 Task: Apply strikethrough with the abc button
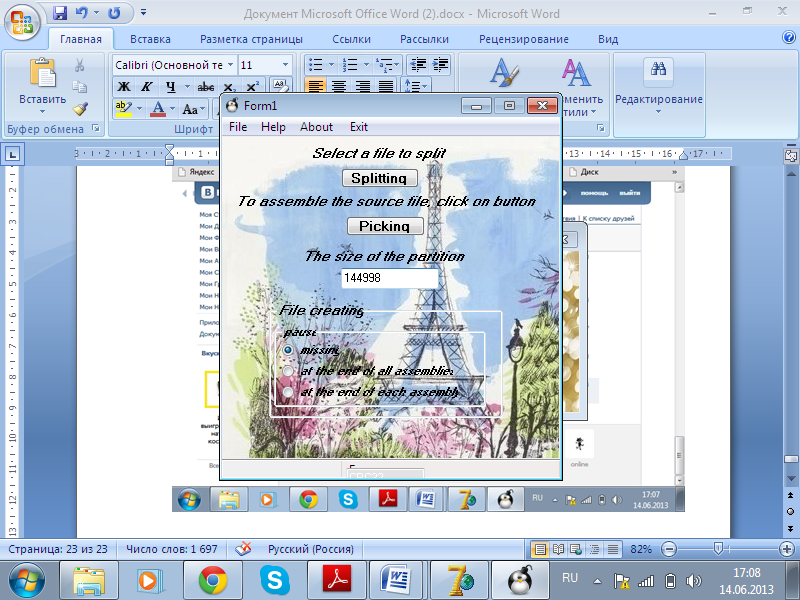click(x=206, y=87)
